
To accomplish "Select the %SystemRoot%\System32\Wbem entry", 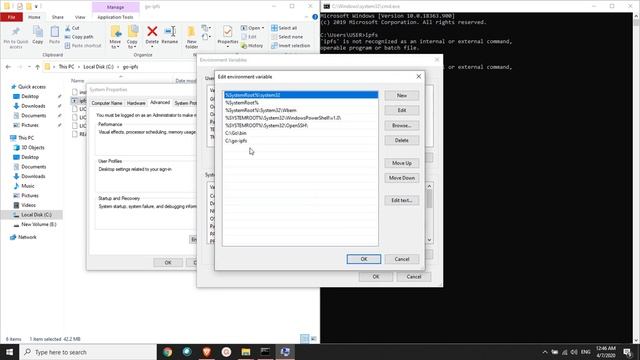I will click(x=300, y=110).
